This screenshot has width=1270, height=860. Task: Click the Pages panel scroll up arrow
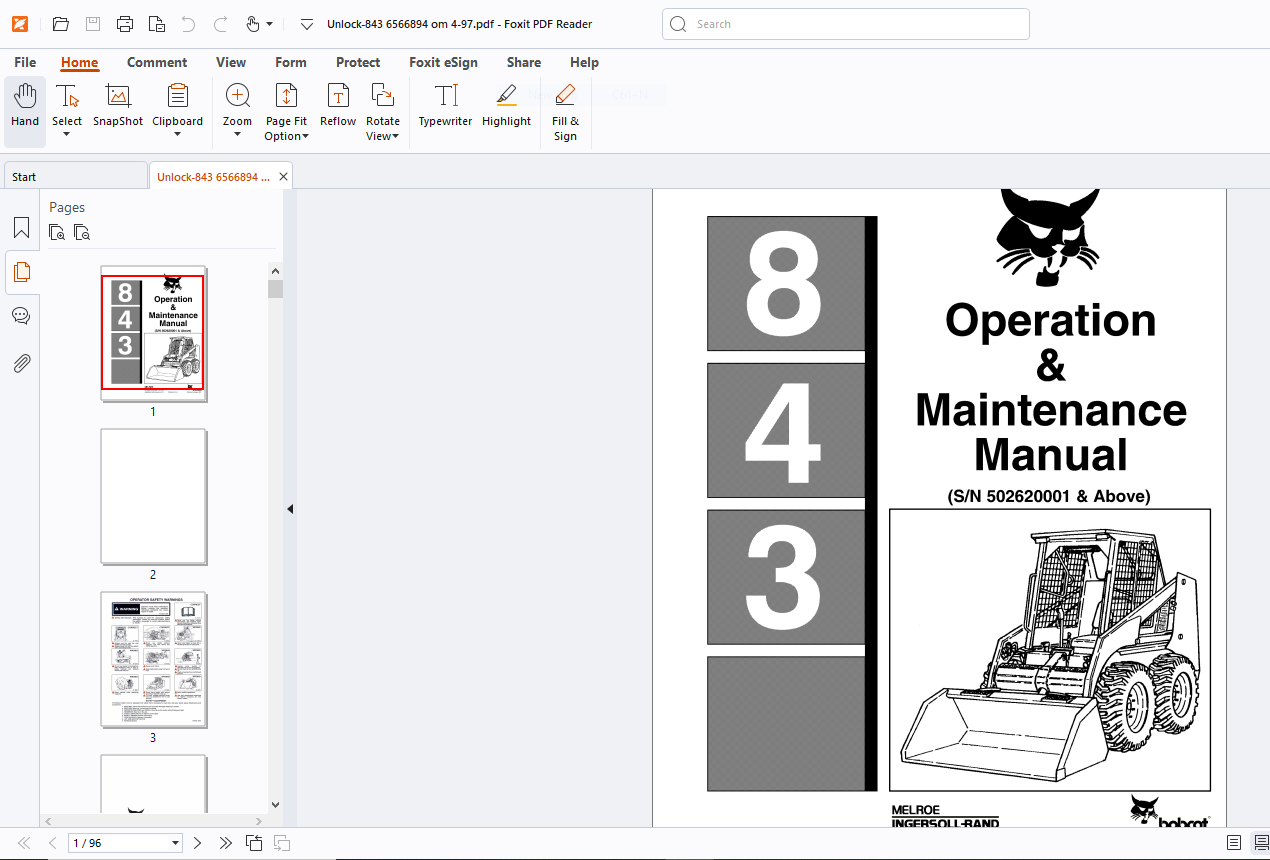tap(276, 271)
